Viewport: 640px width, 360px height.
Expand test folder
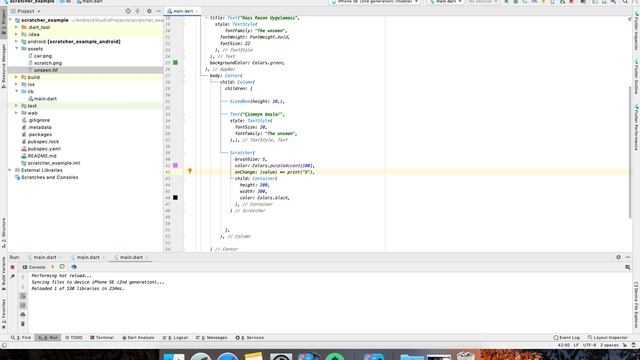pos(16,106)
